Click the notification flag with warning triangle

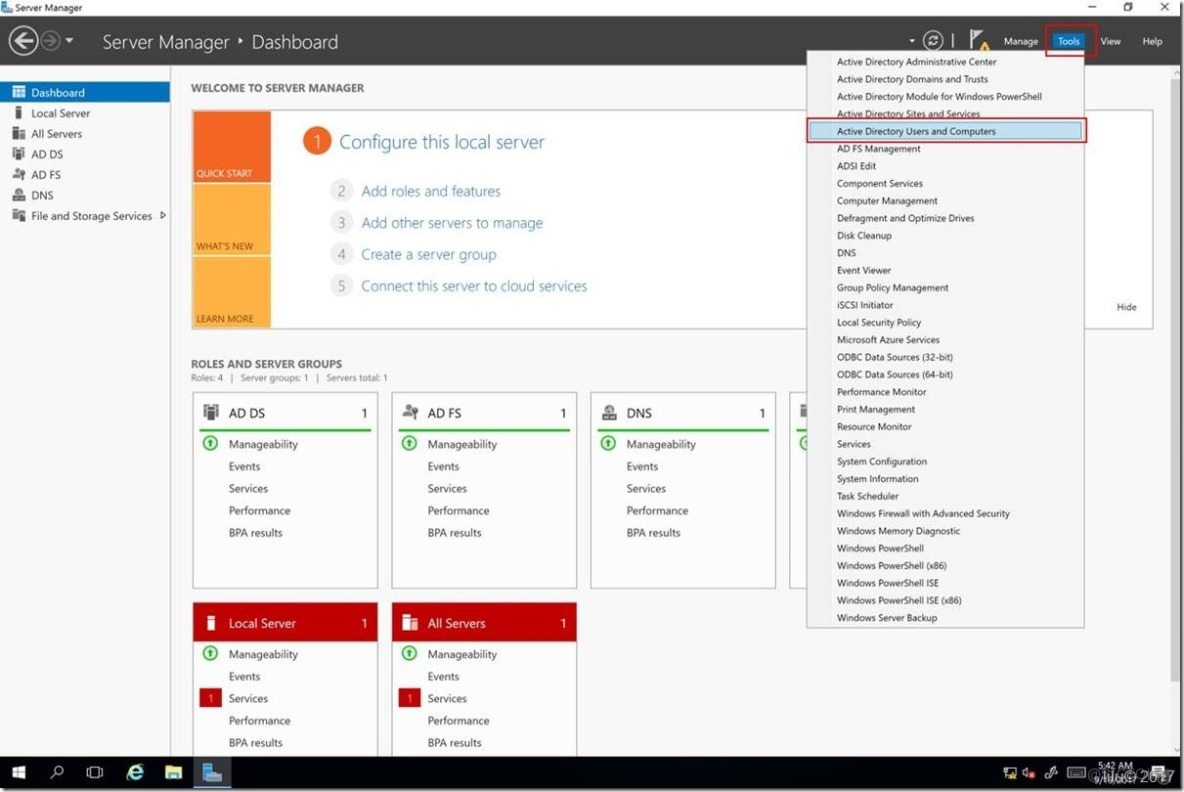click(x=977, y=40)
